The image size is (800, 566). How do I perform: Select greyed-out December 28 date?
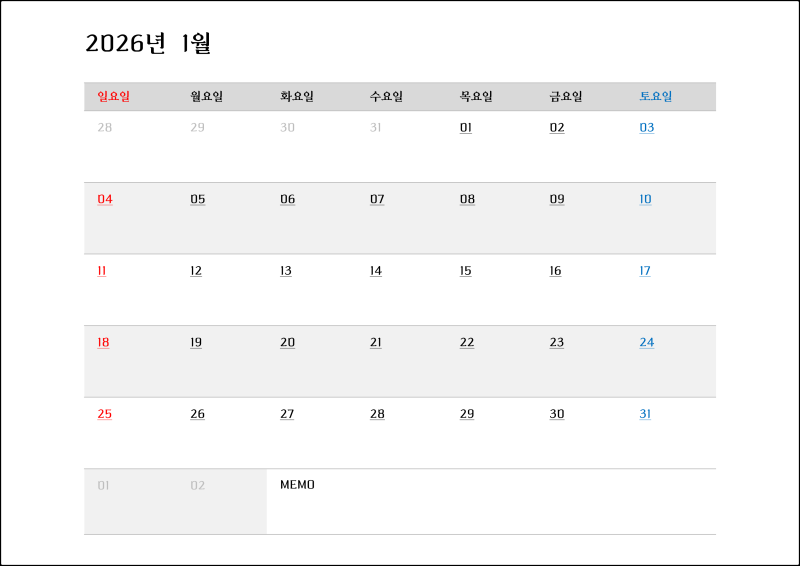click(x=105, y=128)
